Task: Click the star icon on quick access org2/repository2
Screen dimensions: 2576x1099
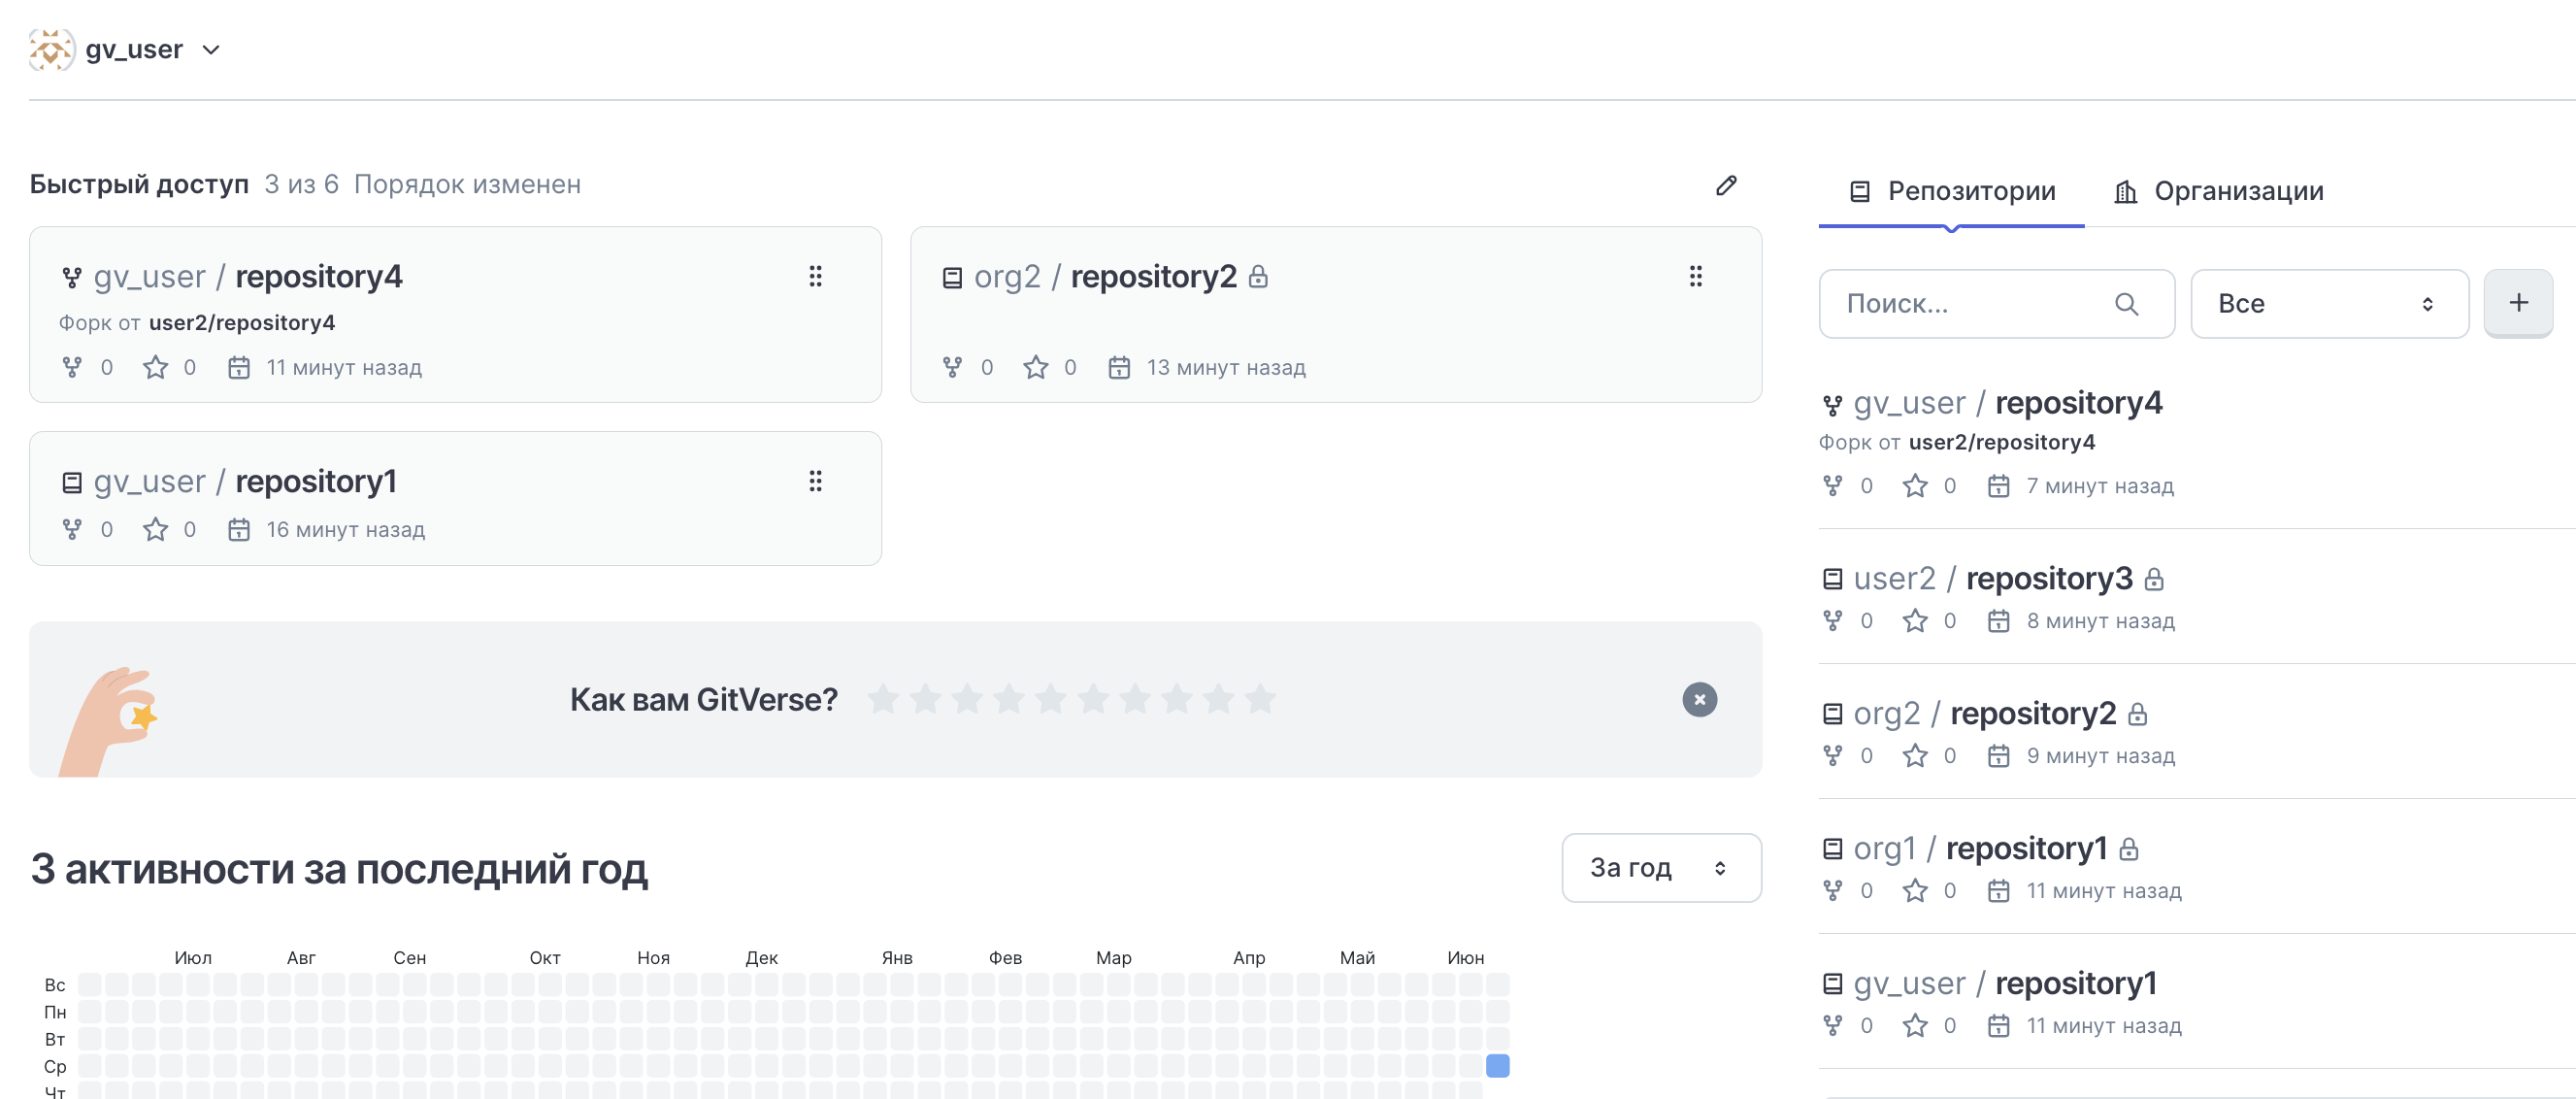Action: (1035, 368)
